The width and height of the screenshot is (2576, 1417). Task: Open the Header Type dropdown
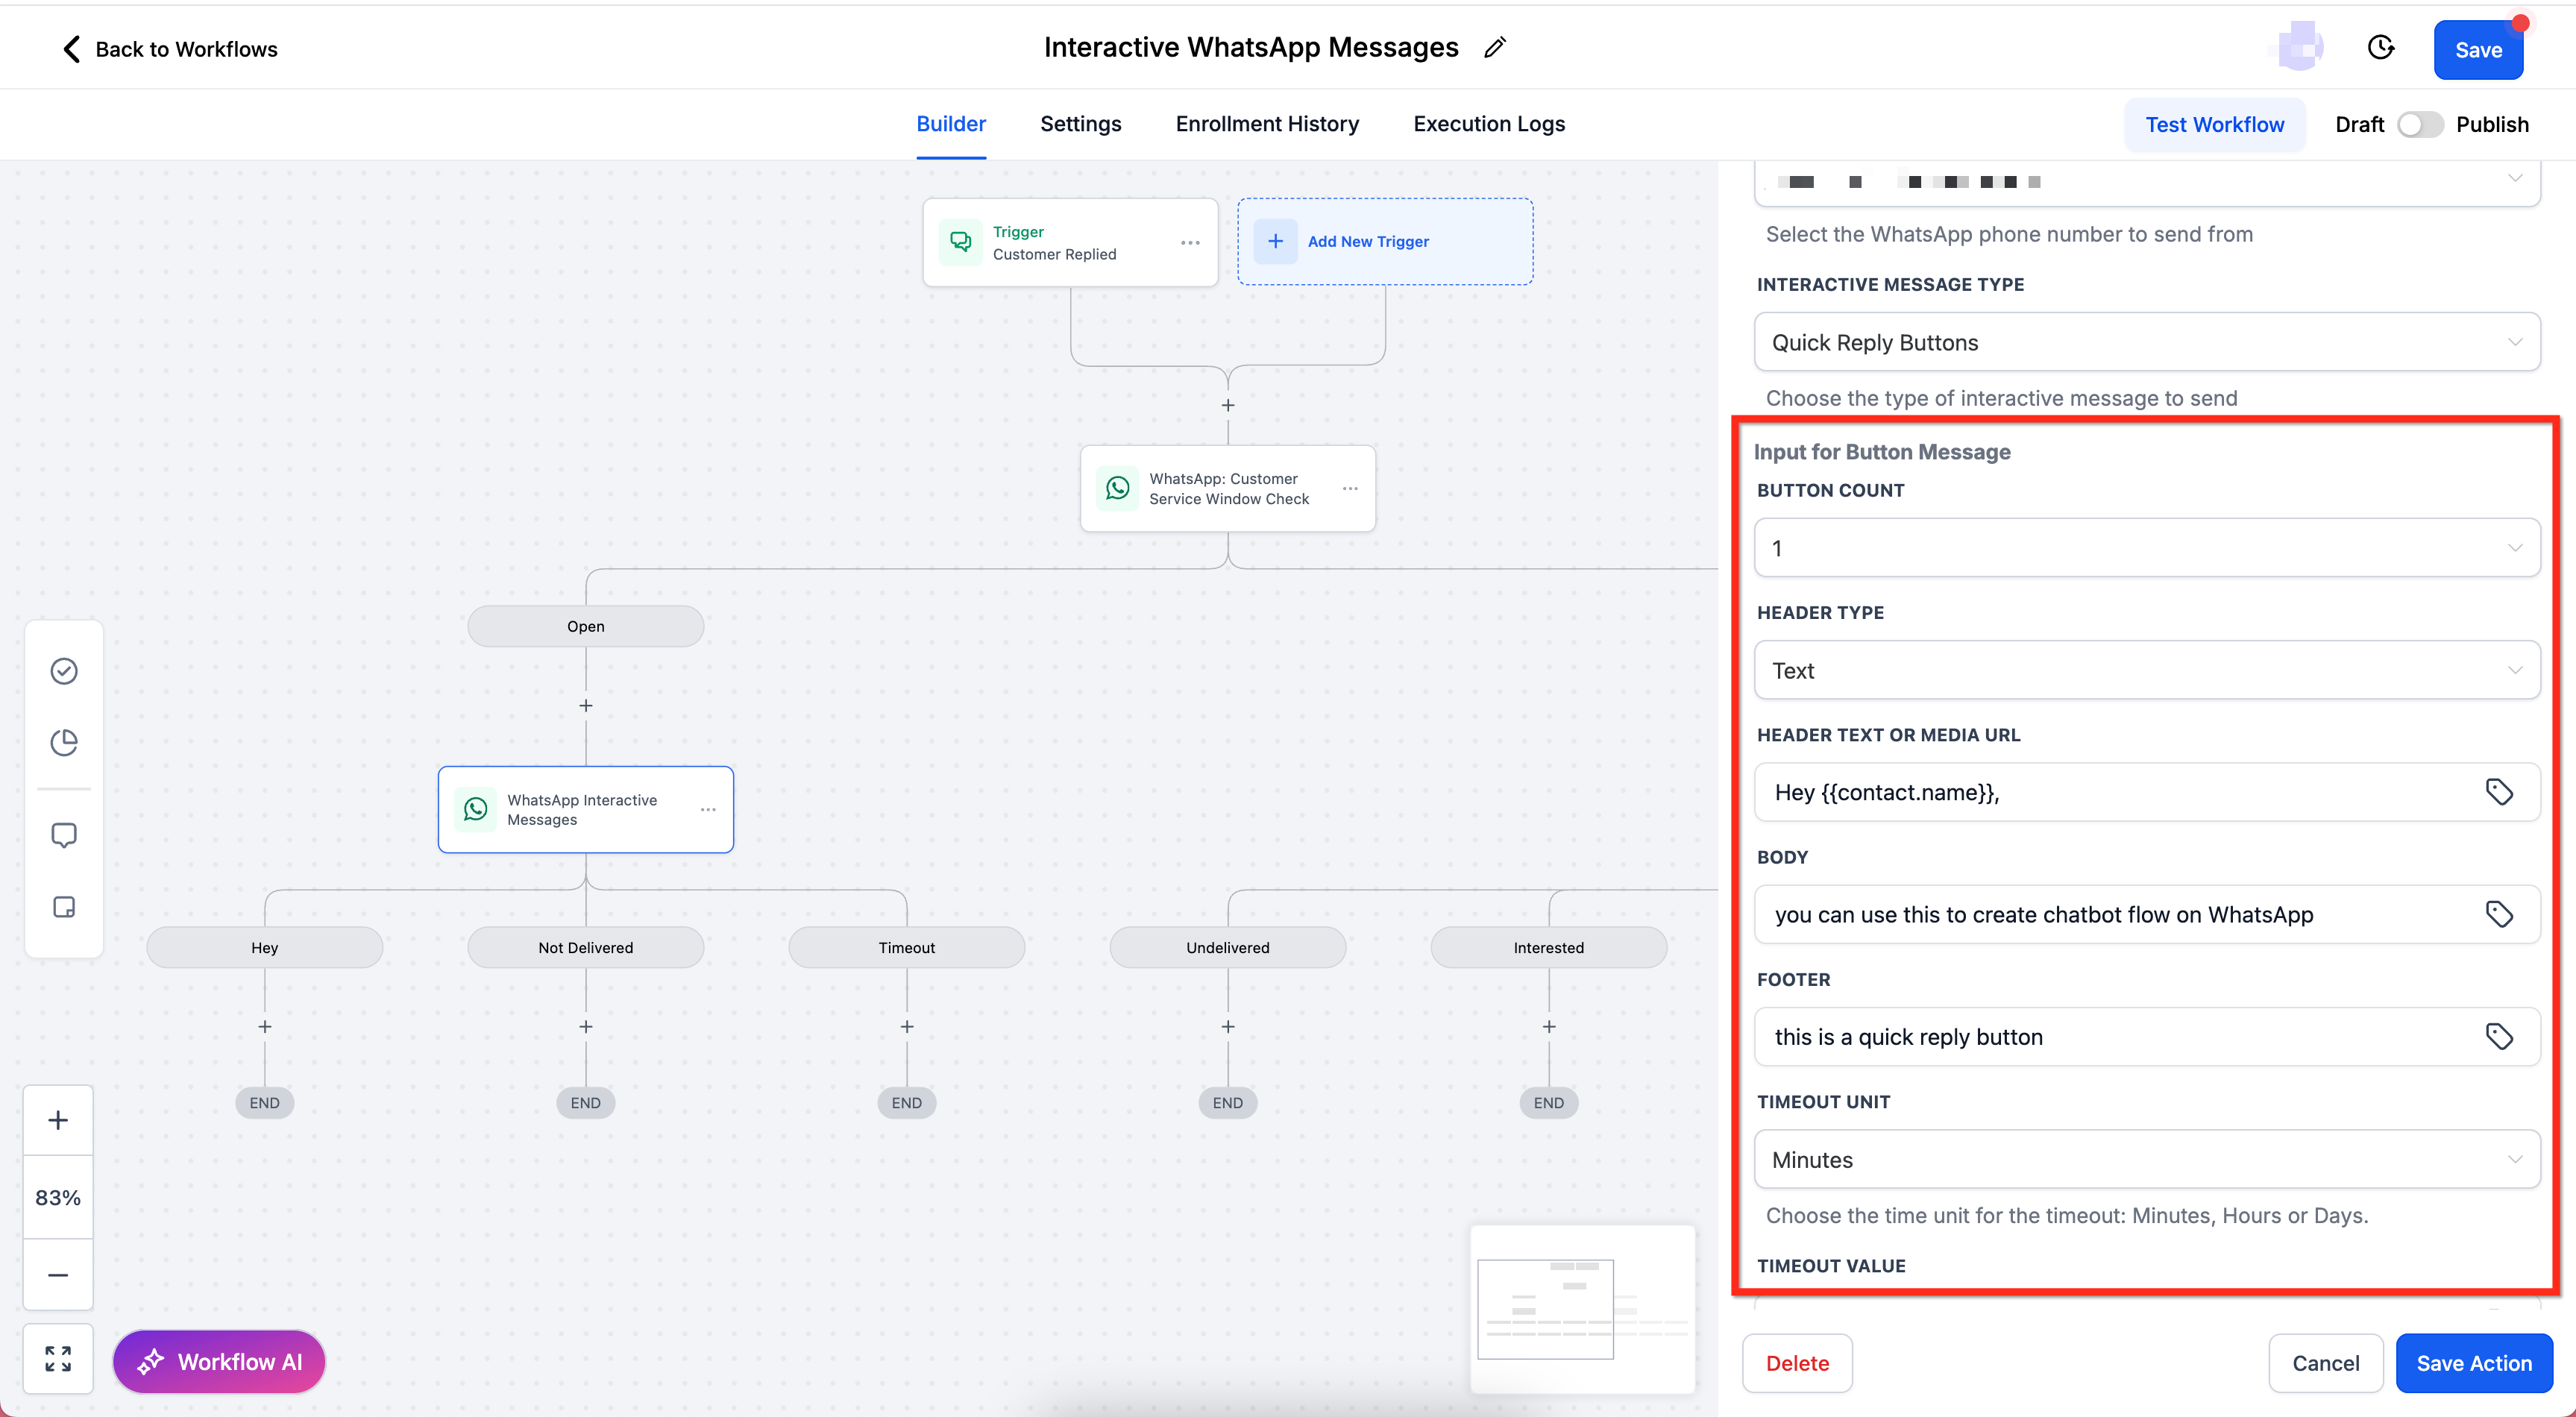2146,670
